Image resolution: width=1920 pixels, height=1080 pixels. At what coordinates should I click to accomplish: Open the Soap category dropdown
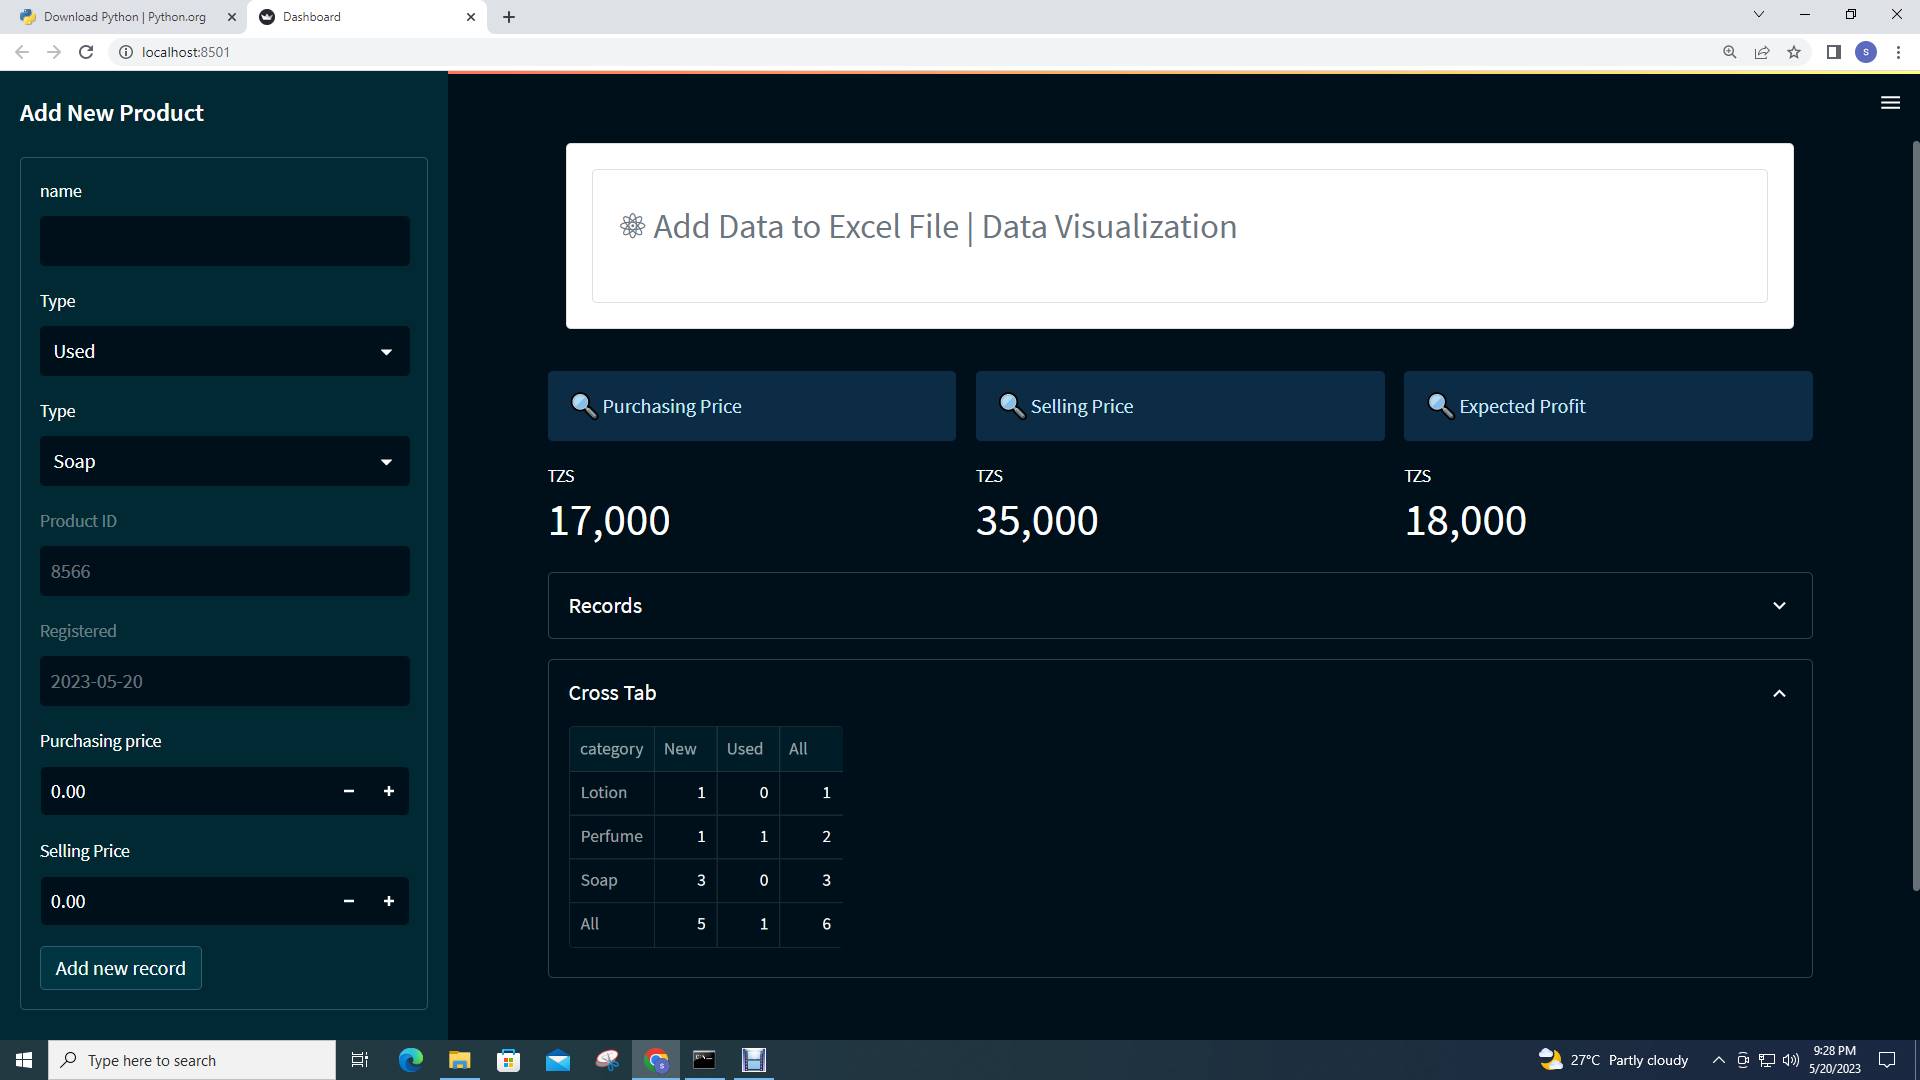coord(224,461)
